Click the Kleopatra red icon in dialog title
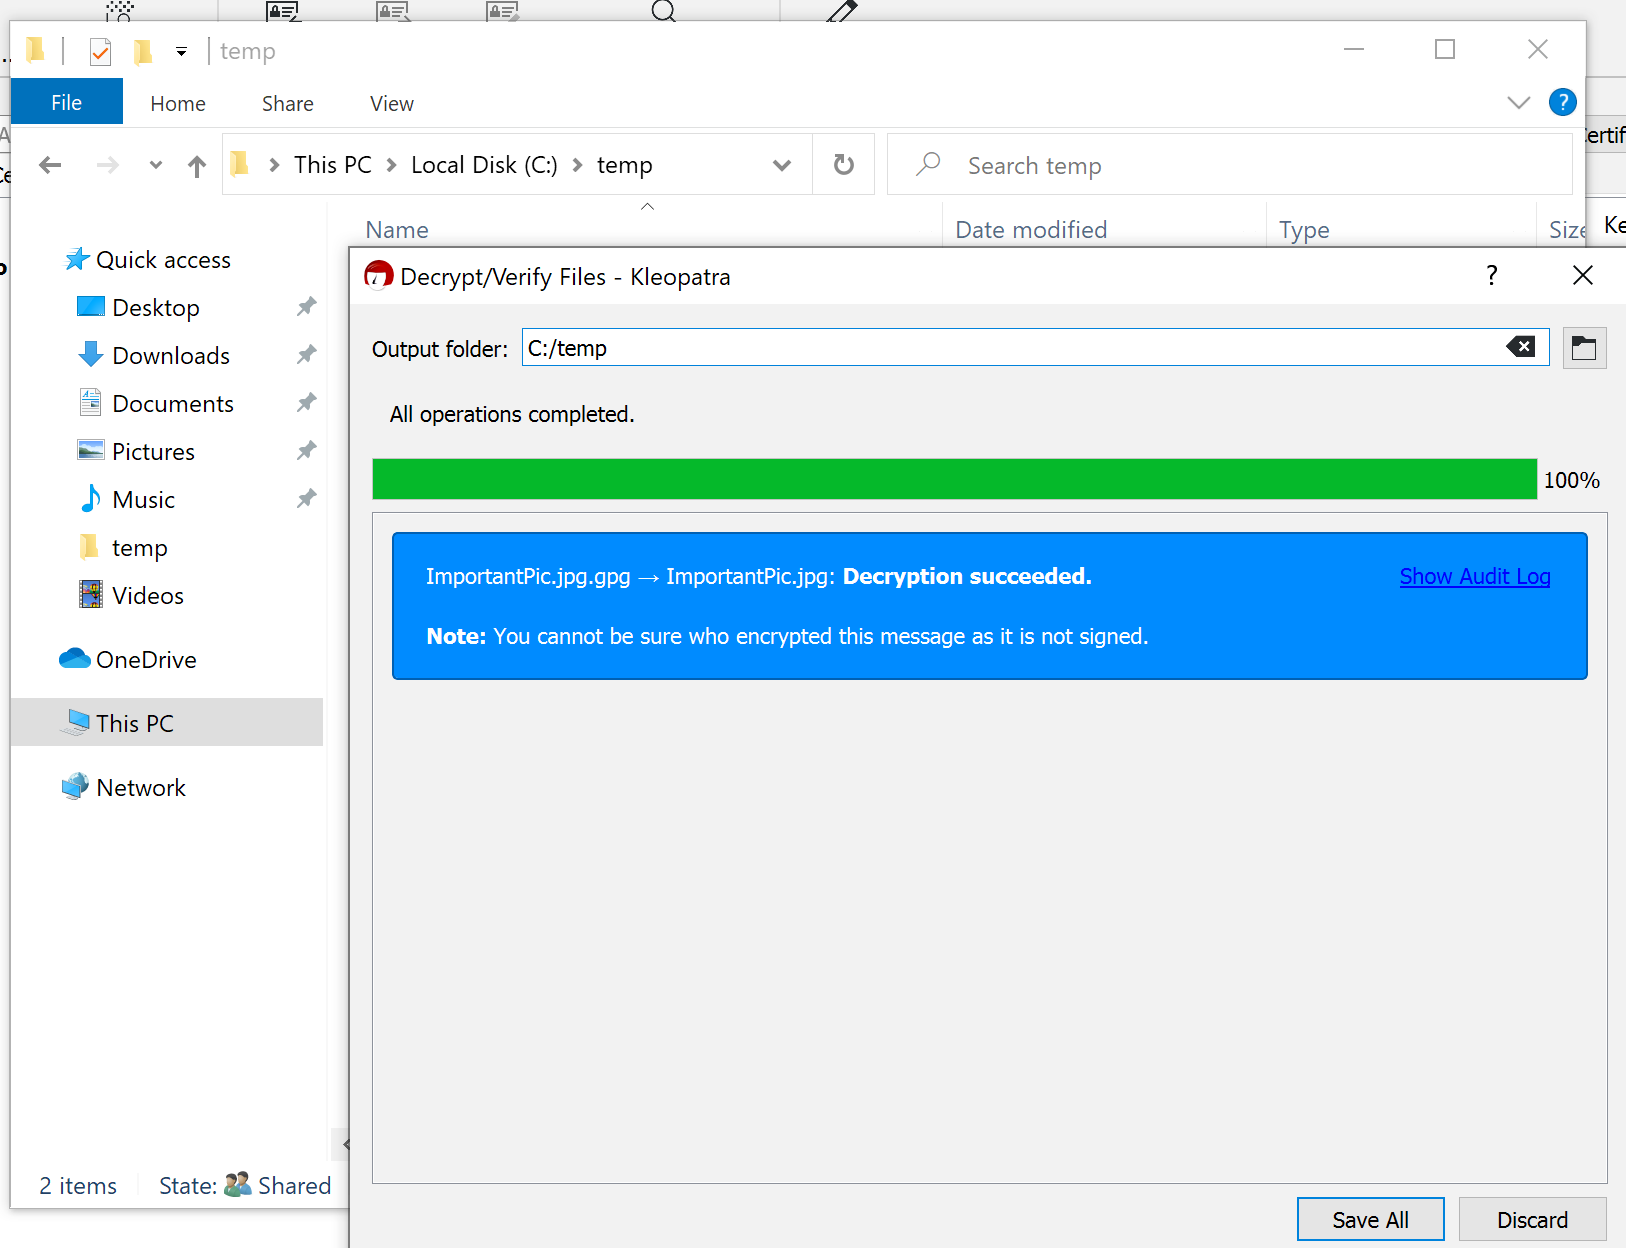1626x1248 pixels. coord(379,275)
